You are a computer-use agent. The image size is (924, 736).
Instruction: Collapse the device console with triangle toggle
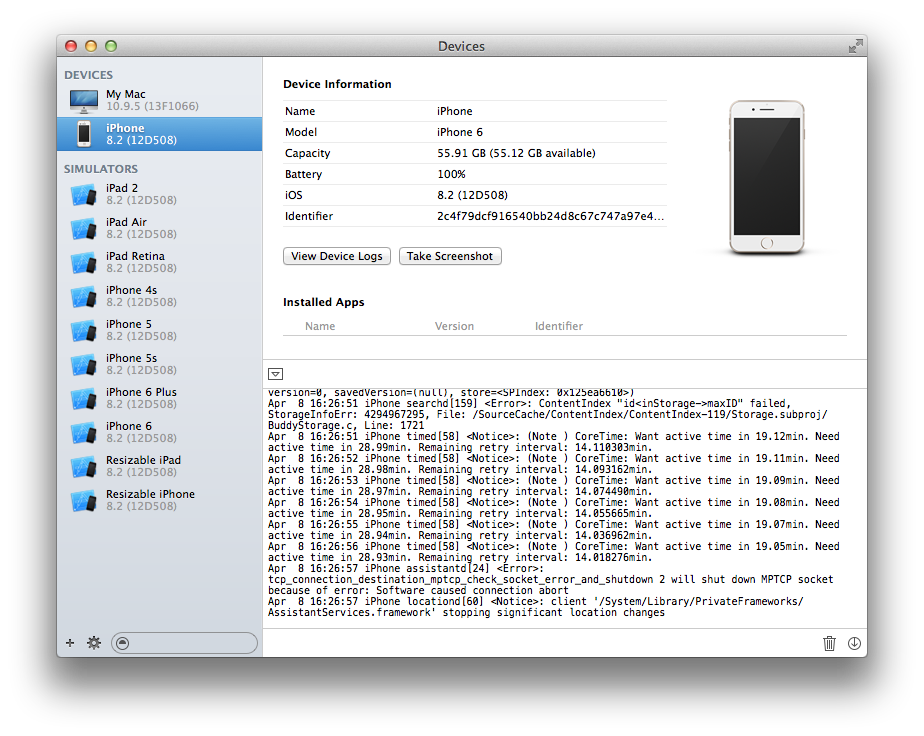pyautogui.click(x=276, y=374)
